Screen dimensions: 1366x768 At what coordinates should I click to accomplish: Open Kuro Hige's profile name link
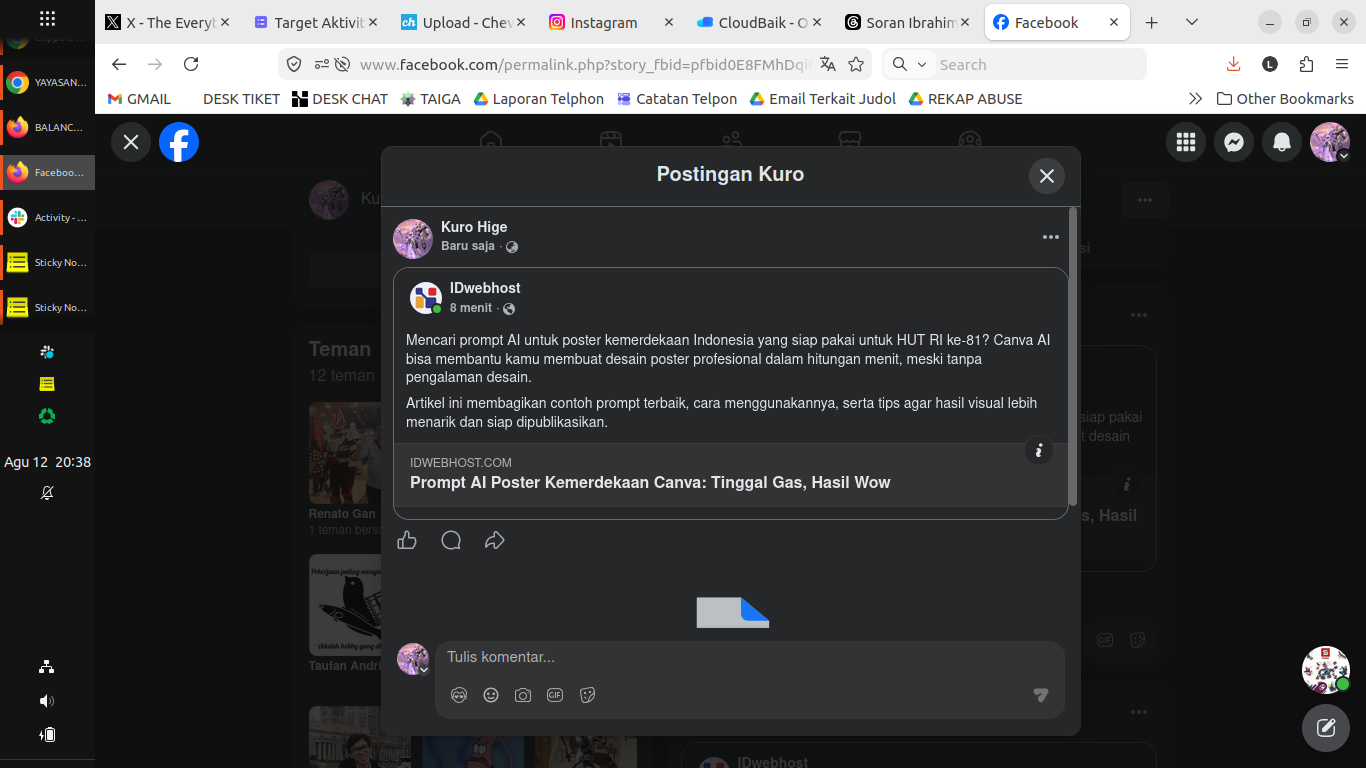(474, 227)
